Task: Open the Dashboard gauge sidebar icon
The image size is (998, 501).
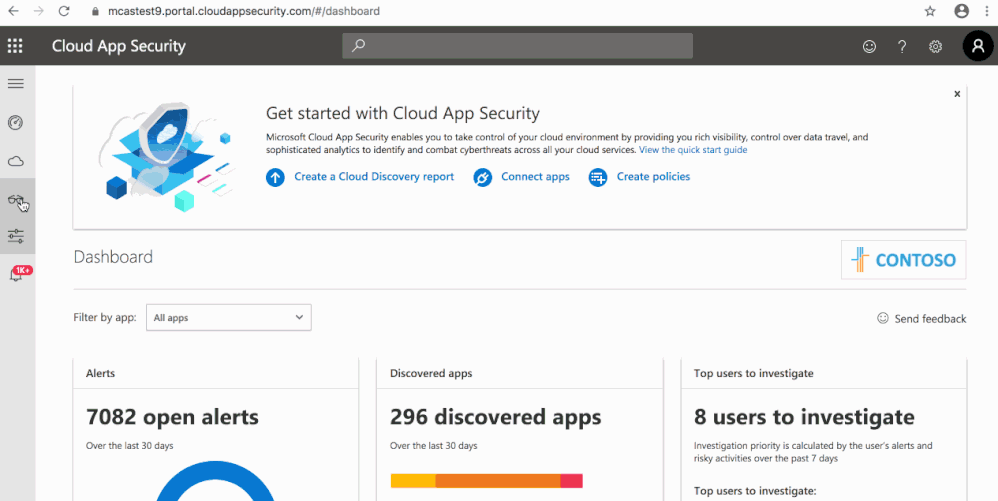Action: pos(16,122)
